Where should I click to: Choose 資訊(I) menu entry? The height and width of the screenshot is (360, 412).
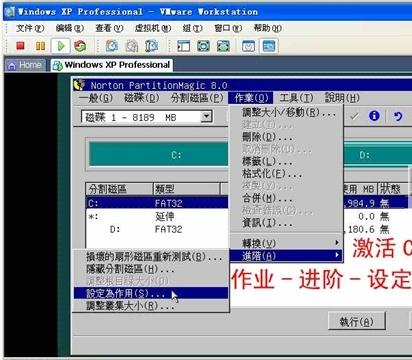pos(287,223)
